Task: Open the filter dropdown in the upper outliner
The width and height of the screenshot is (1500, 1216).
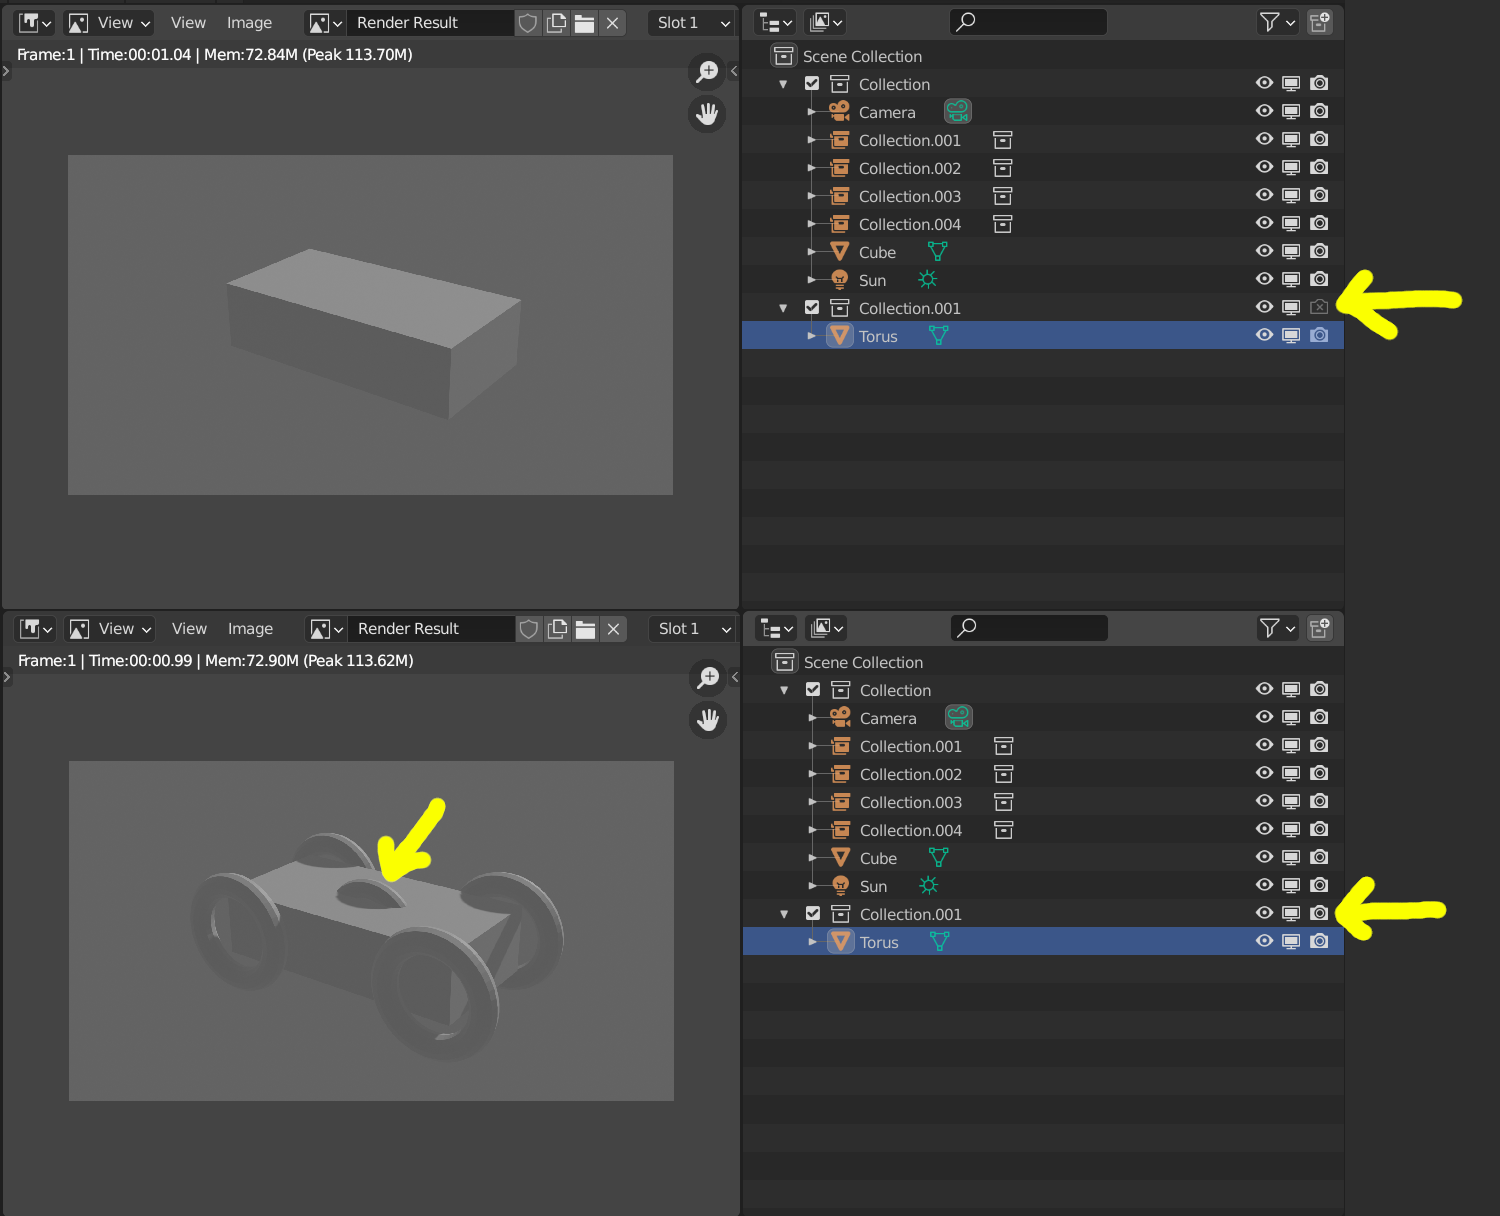Action: pyautogui.click(x=1277, y=22)
